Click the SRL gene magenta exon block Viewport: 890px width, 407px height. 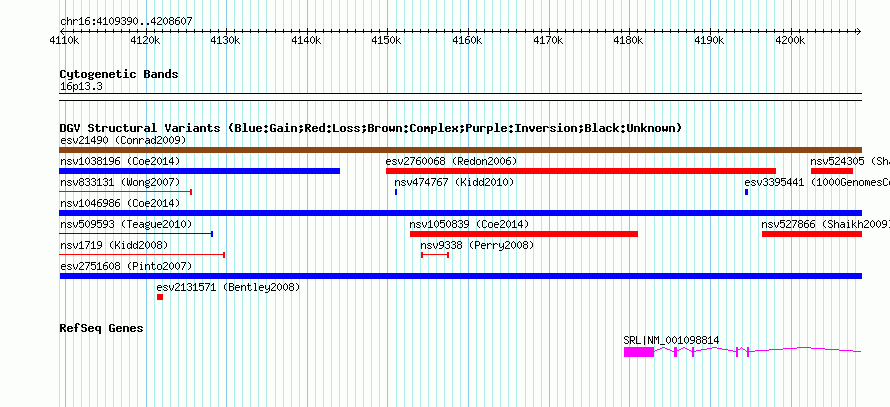pos(639,352)
